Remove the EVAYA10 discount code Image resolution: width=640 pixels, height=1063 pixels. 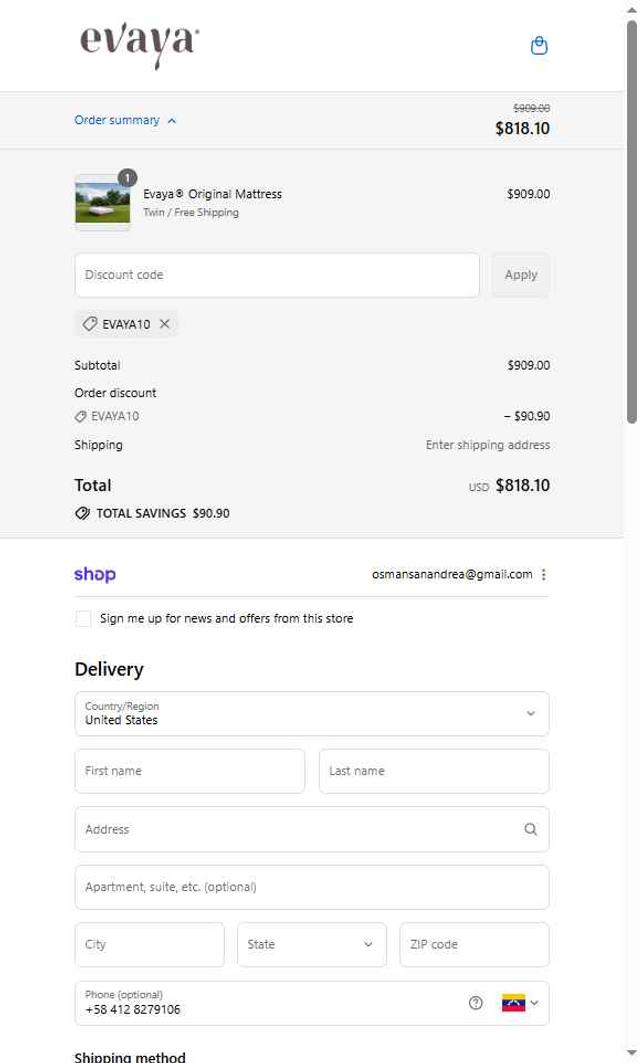[x=165, y=324]
